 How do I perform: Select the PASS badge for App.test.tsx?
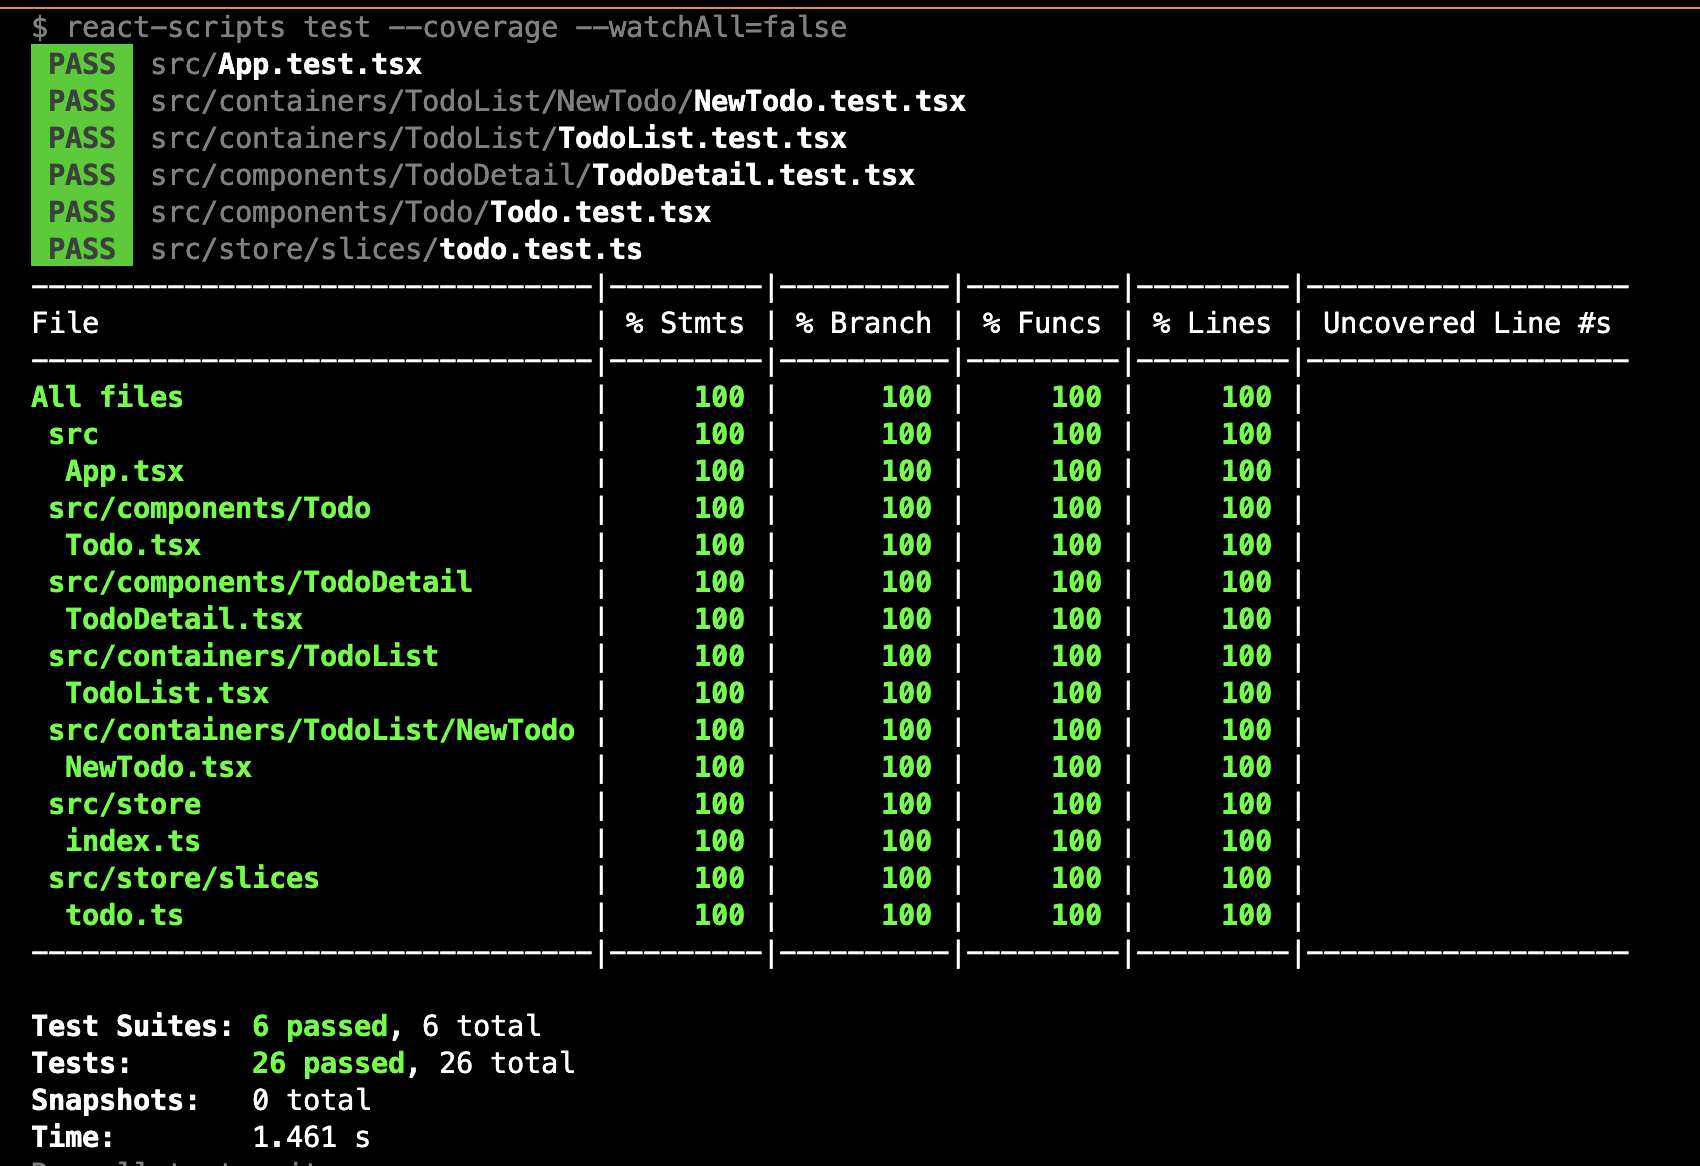(82, 64)
